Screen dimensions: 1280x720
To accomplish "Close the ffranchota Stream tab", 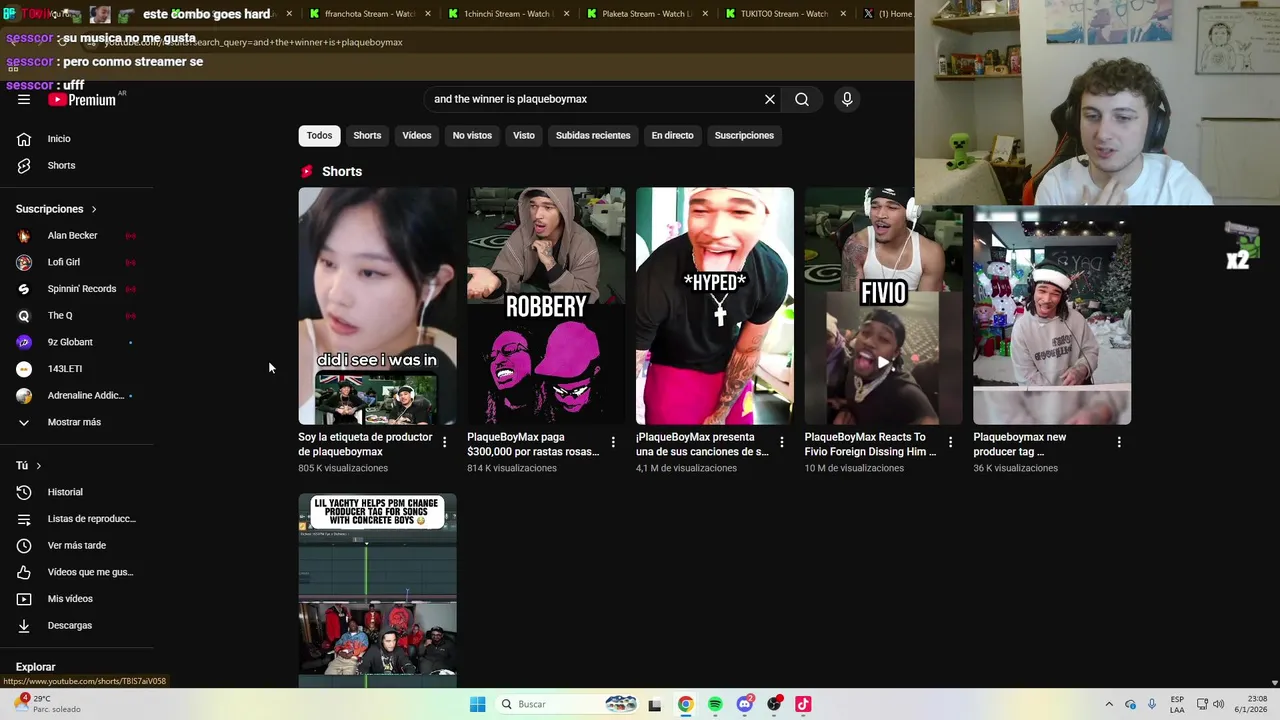I will [x=428, y=14].
